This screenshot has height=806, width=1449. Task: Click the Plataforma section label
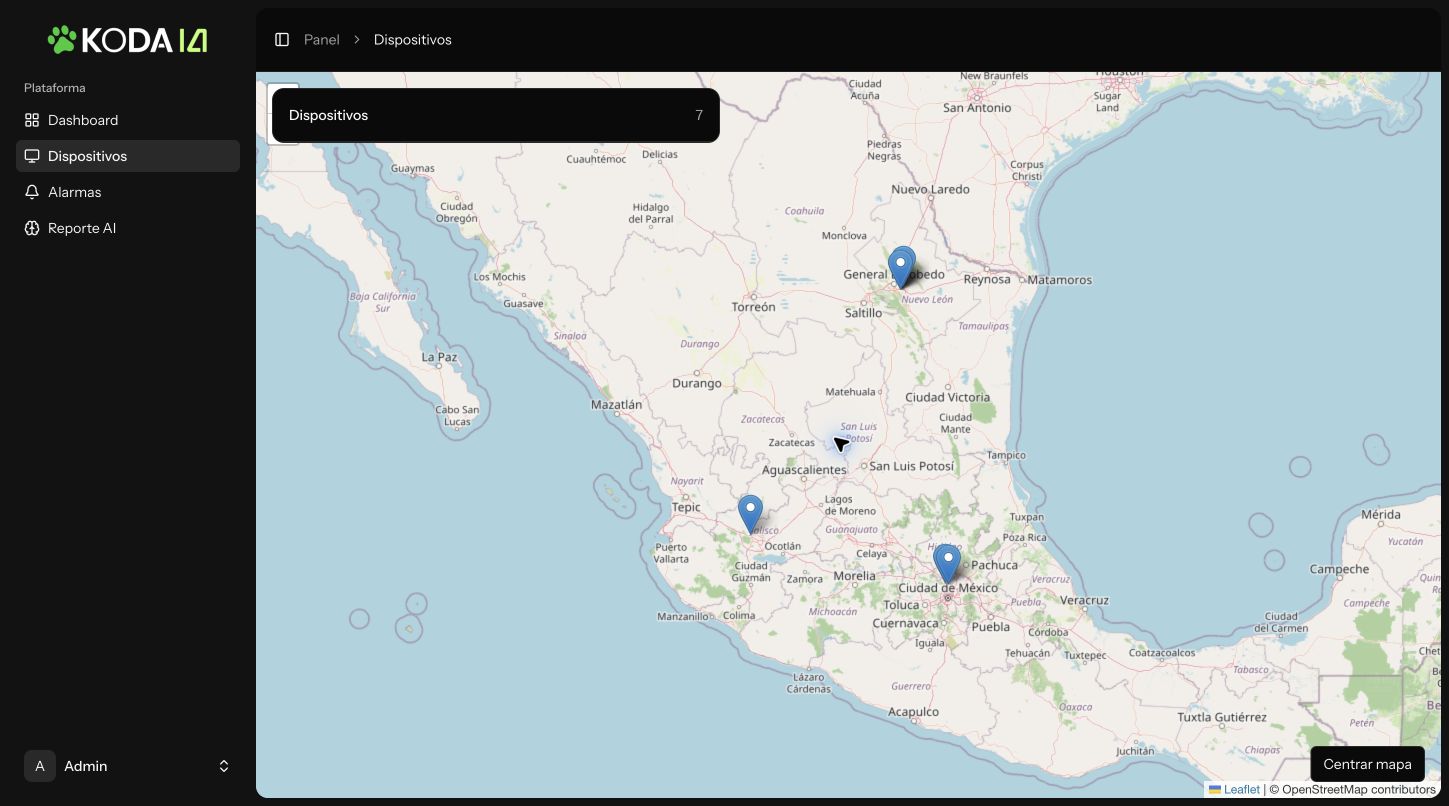click(55, 88)
